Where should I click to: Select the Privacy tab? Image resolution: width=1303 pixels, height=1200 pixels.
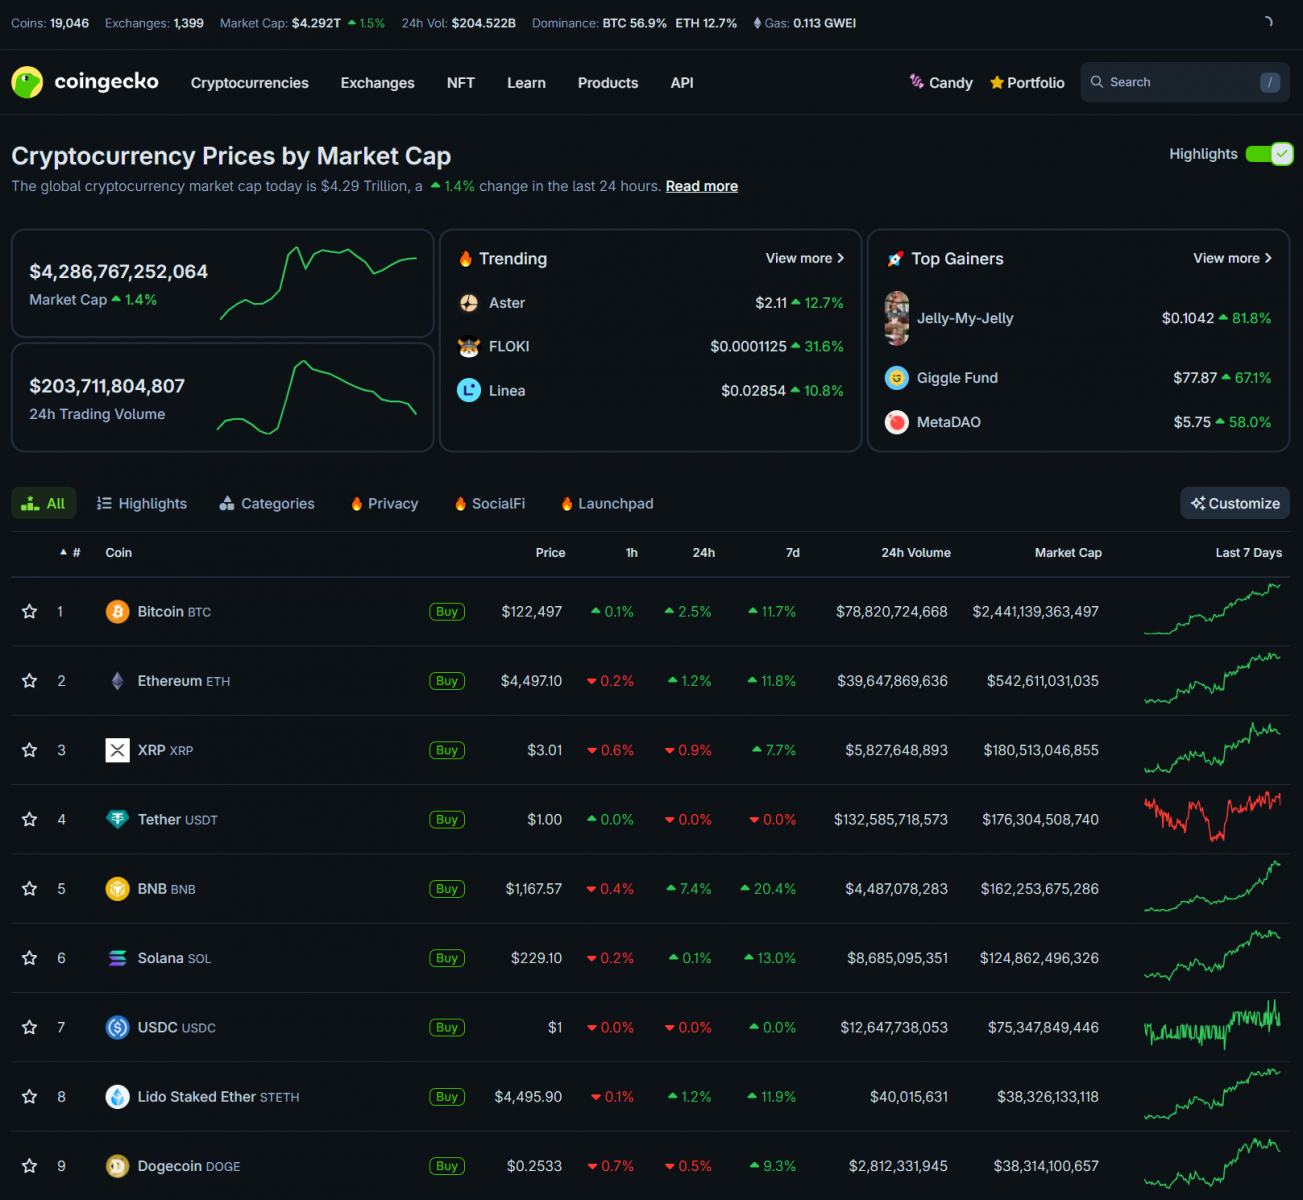pos(384,504)
